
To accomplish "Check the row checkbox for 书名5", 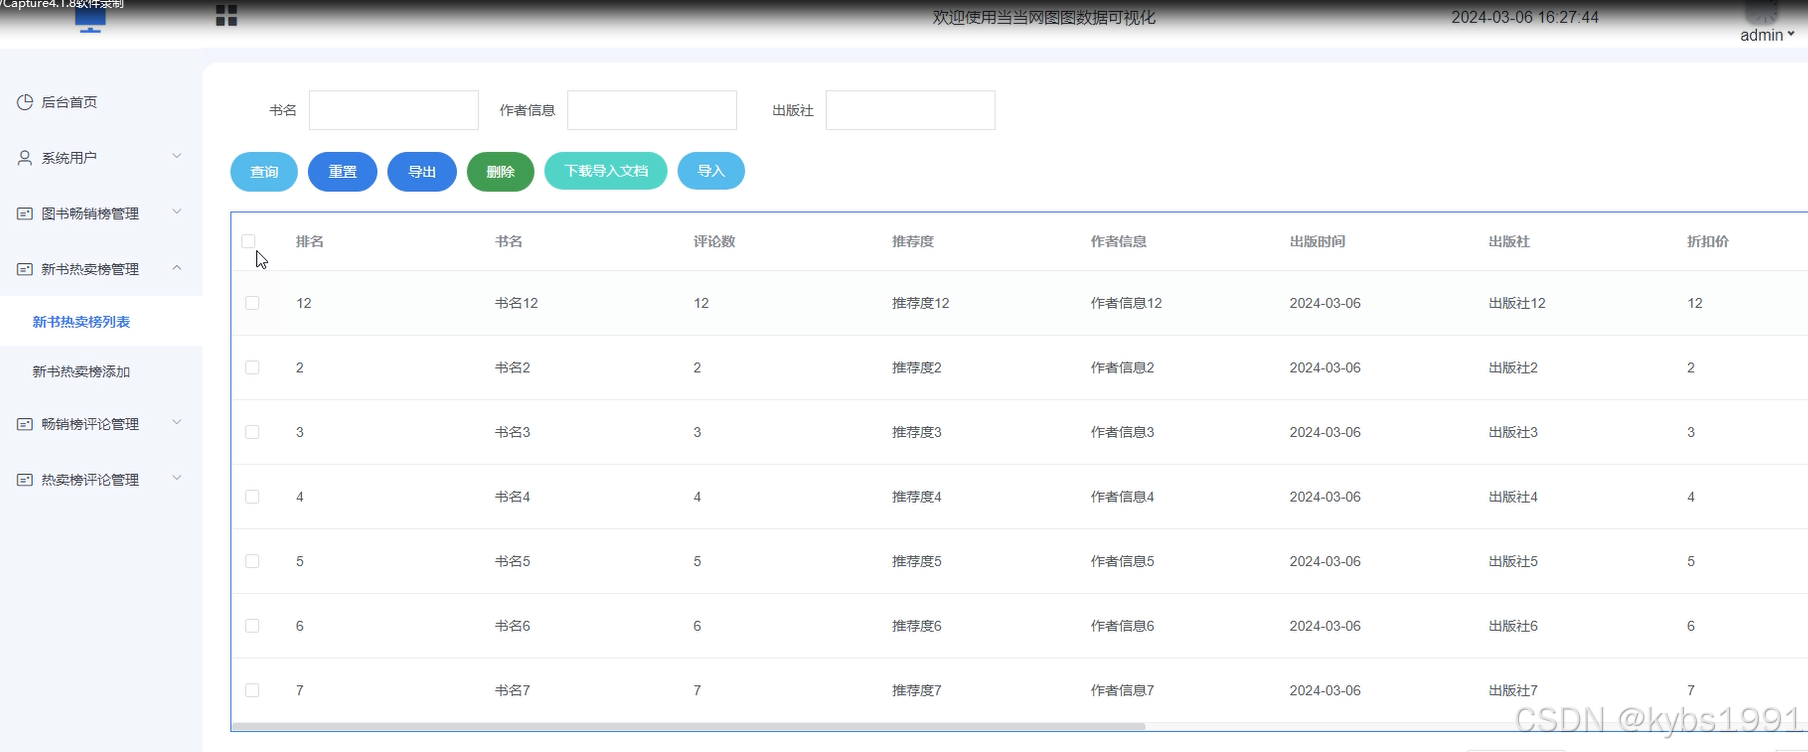I will click(252, 561).
